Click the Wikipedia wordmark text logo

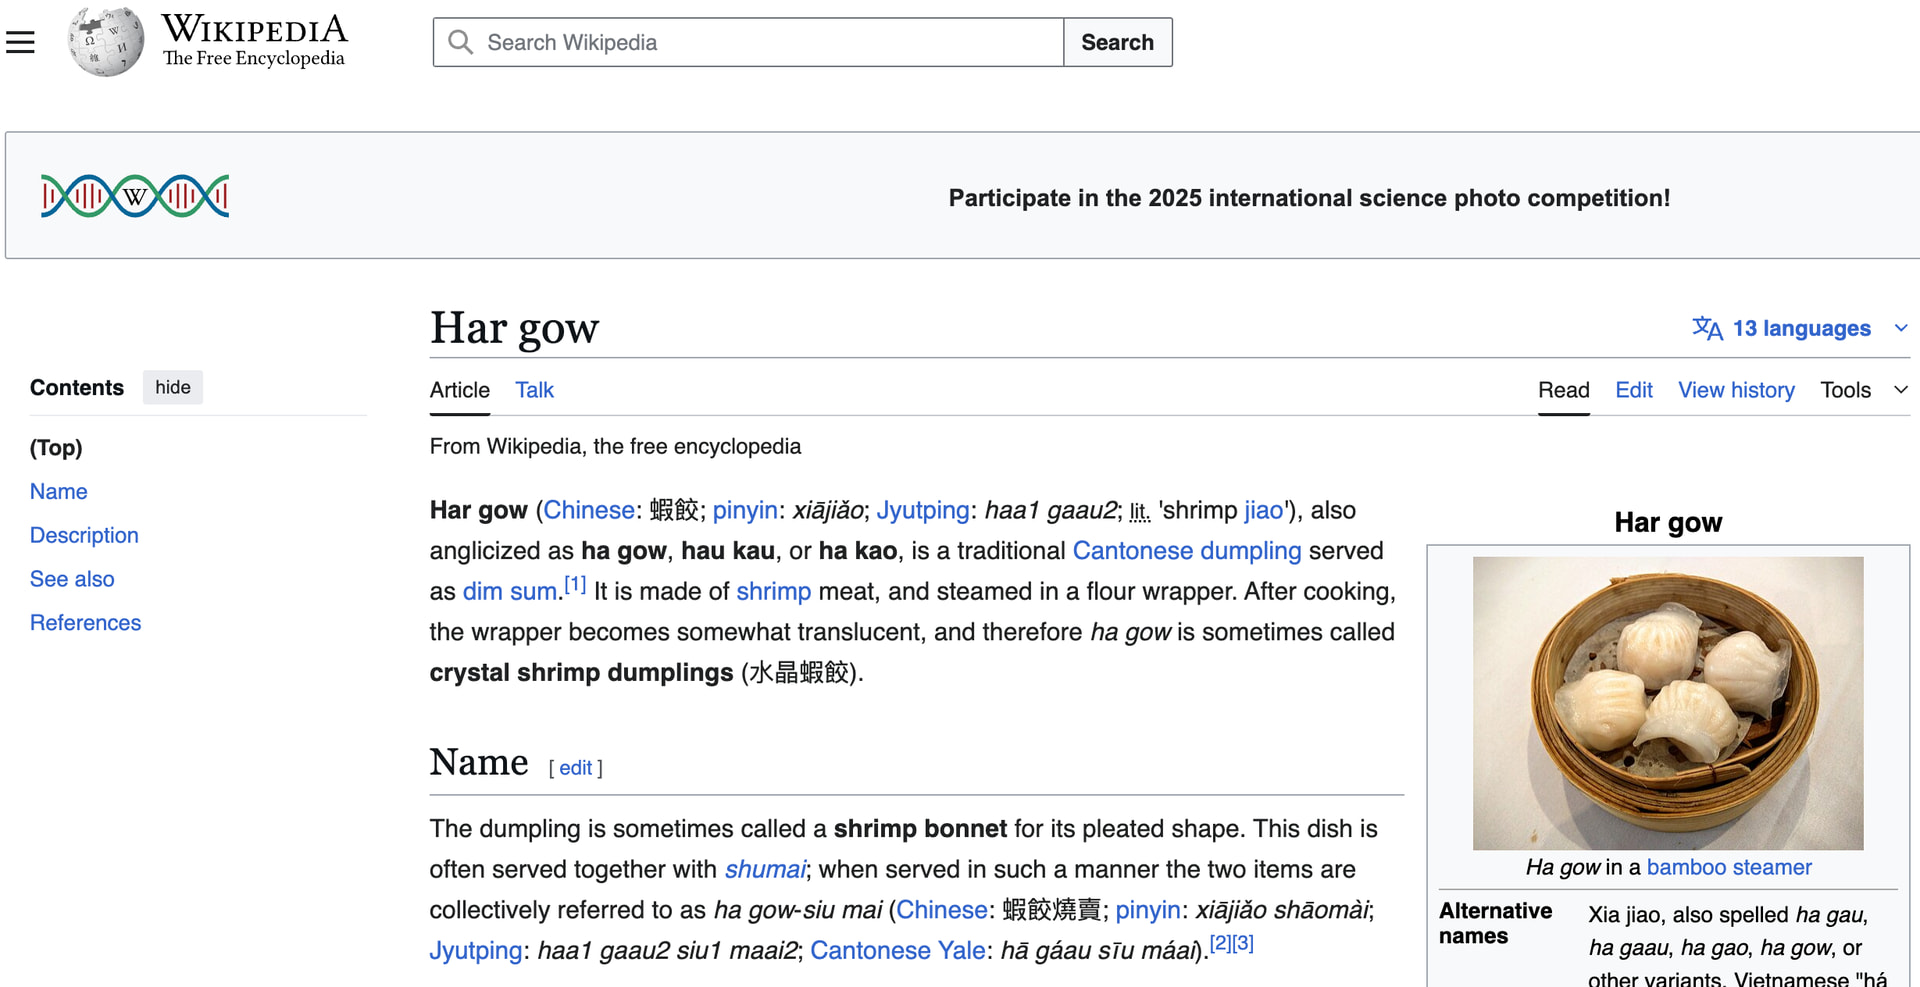[x=254, y=40]
